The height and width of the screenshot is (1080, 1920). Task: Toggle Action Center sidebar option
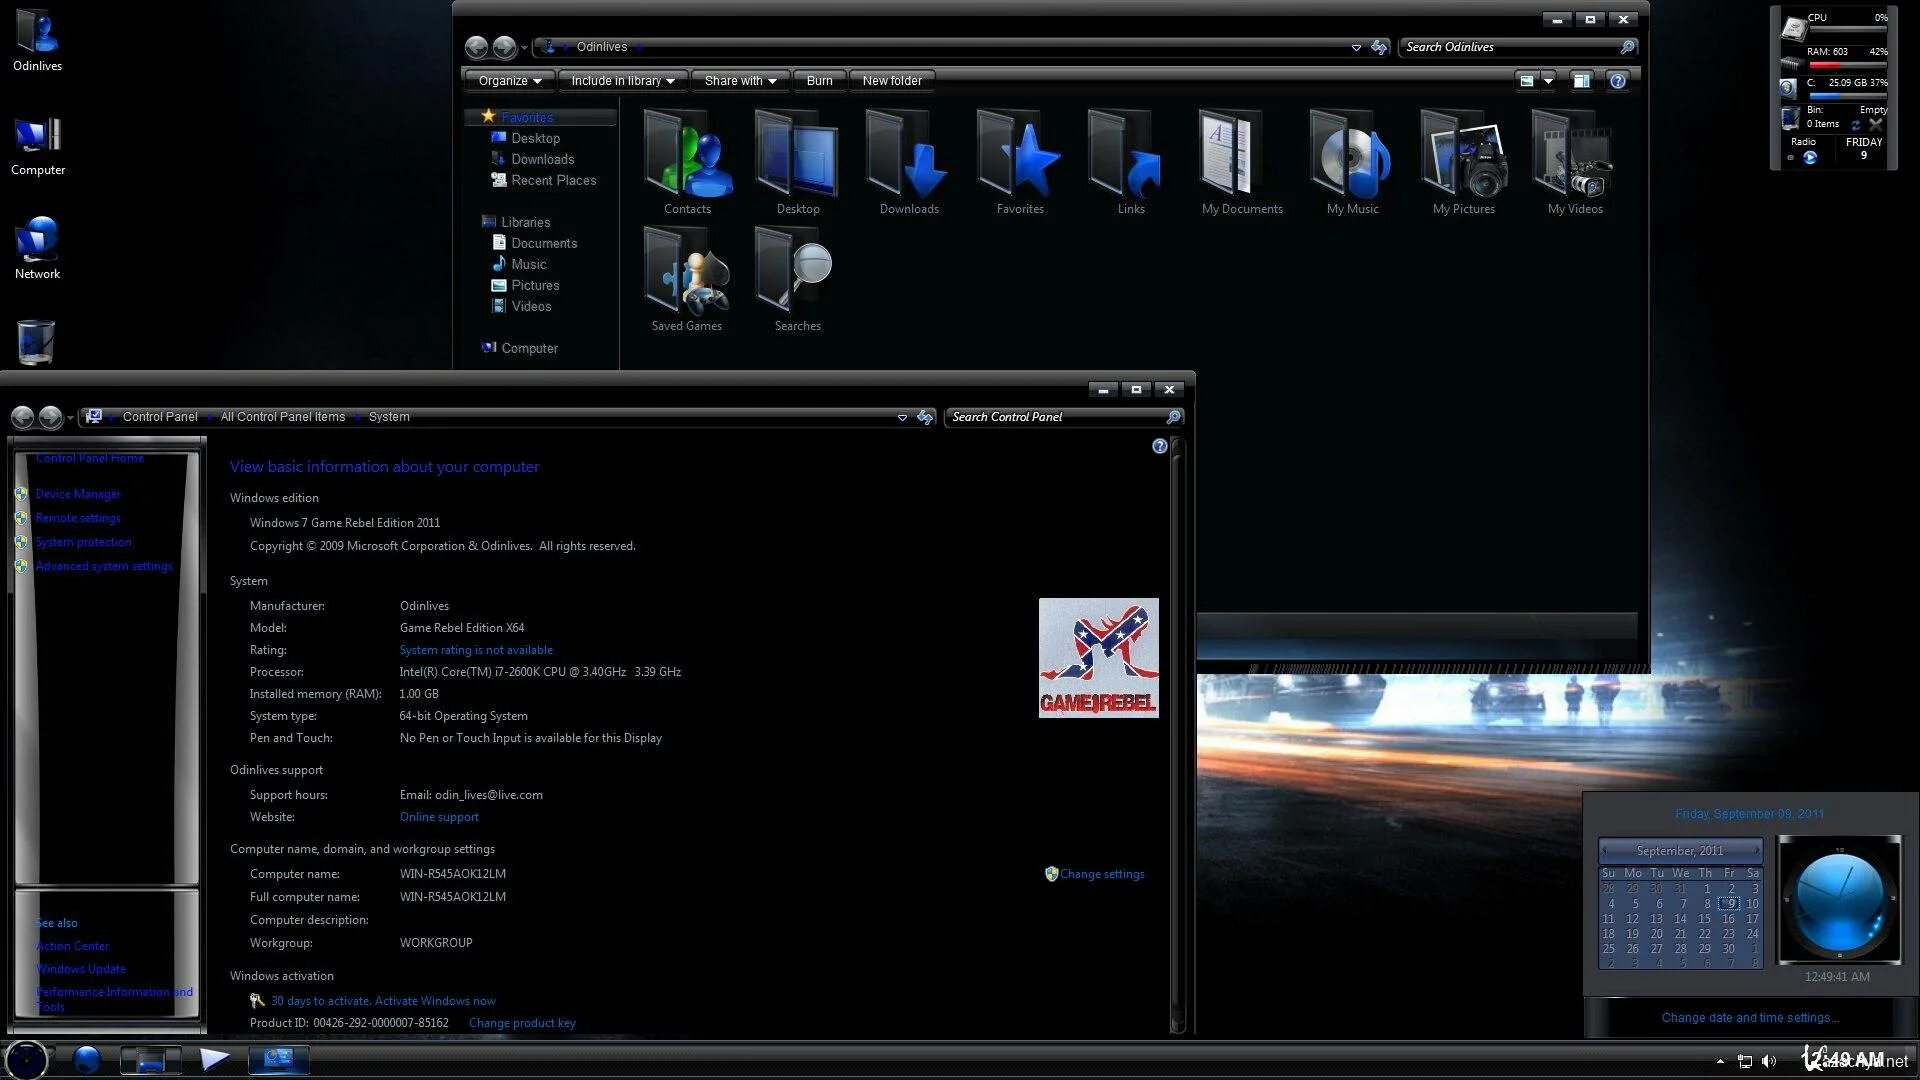click(71, 945)
